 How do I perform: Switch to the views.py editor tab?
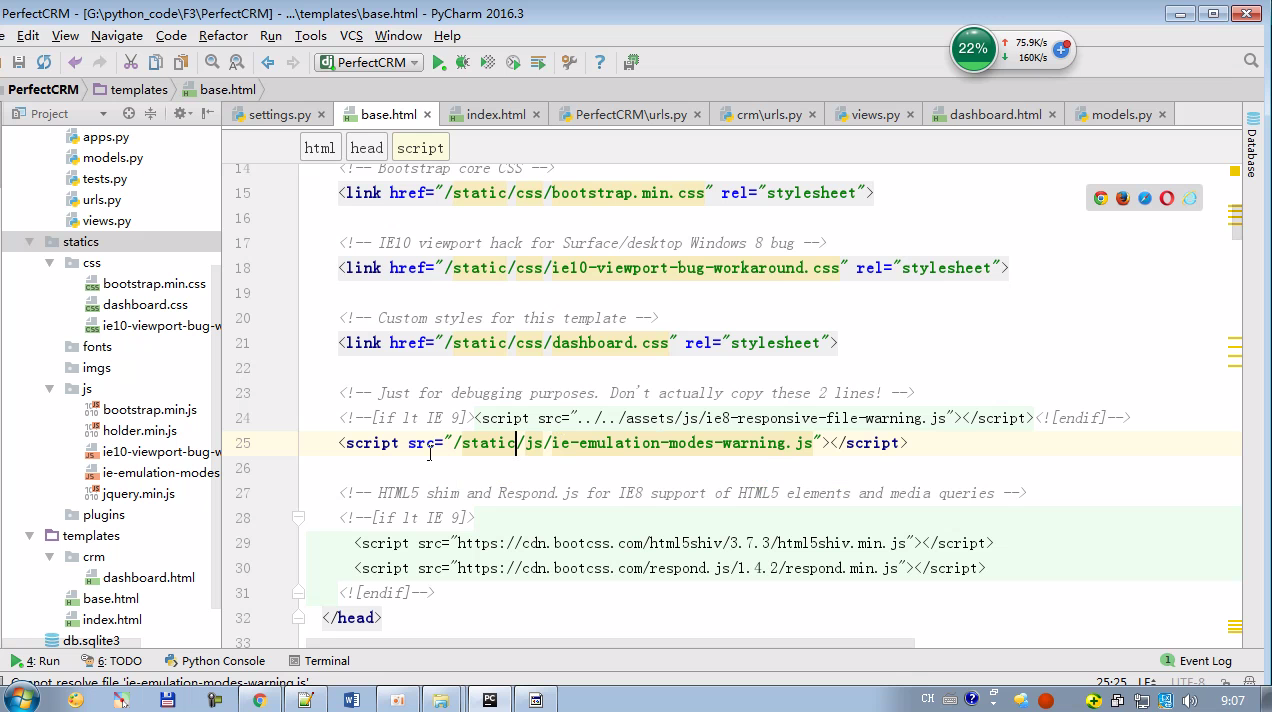[x=874, y=115]
